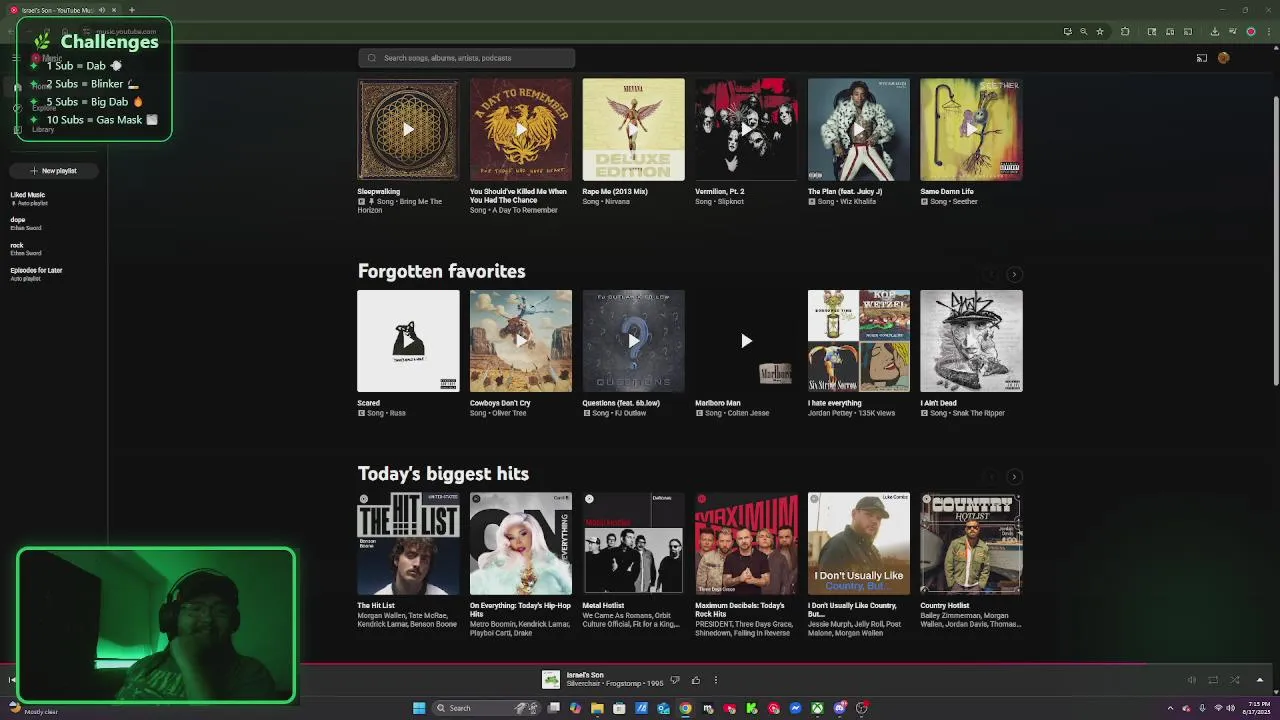The image size is (1280, 720).
Task: Open I Don't Usually Like Country playlist
Action: click(x=859, y=543)
